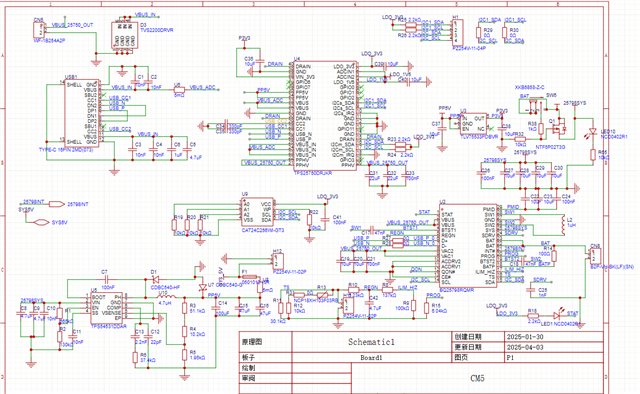This screenshot has height=394, width=640.
Task: Click the D3 TVS2200DRVR diode component
Action: coord(125,36)
